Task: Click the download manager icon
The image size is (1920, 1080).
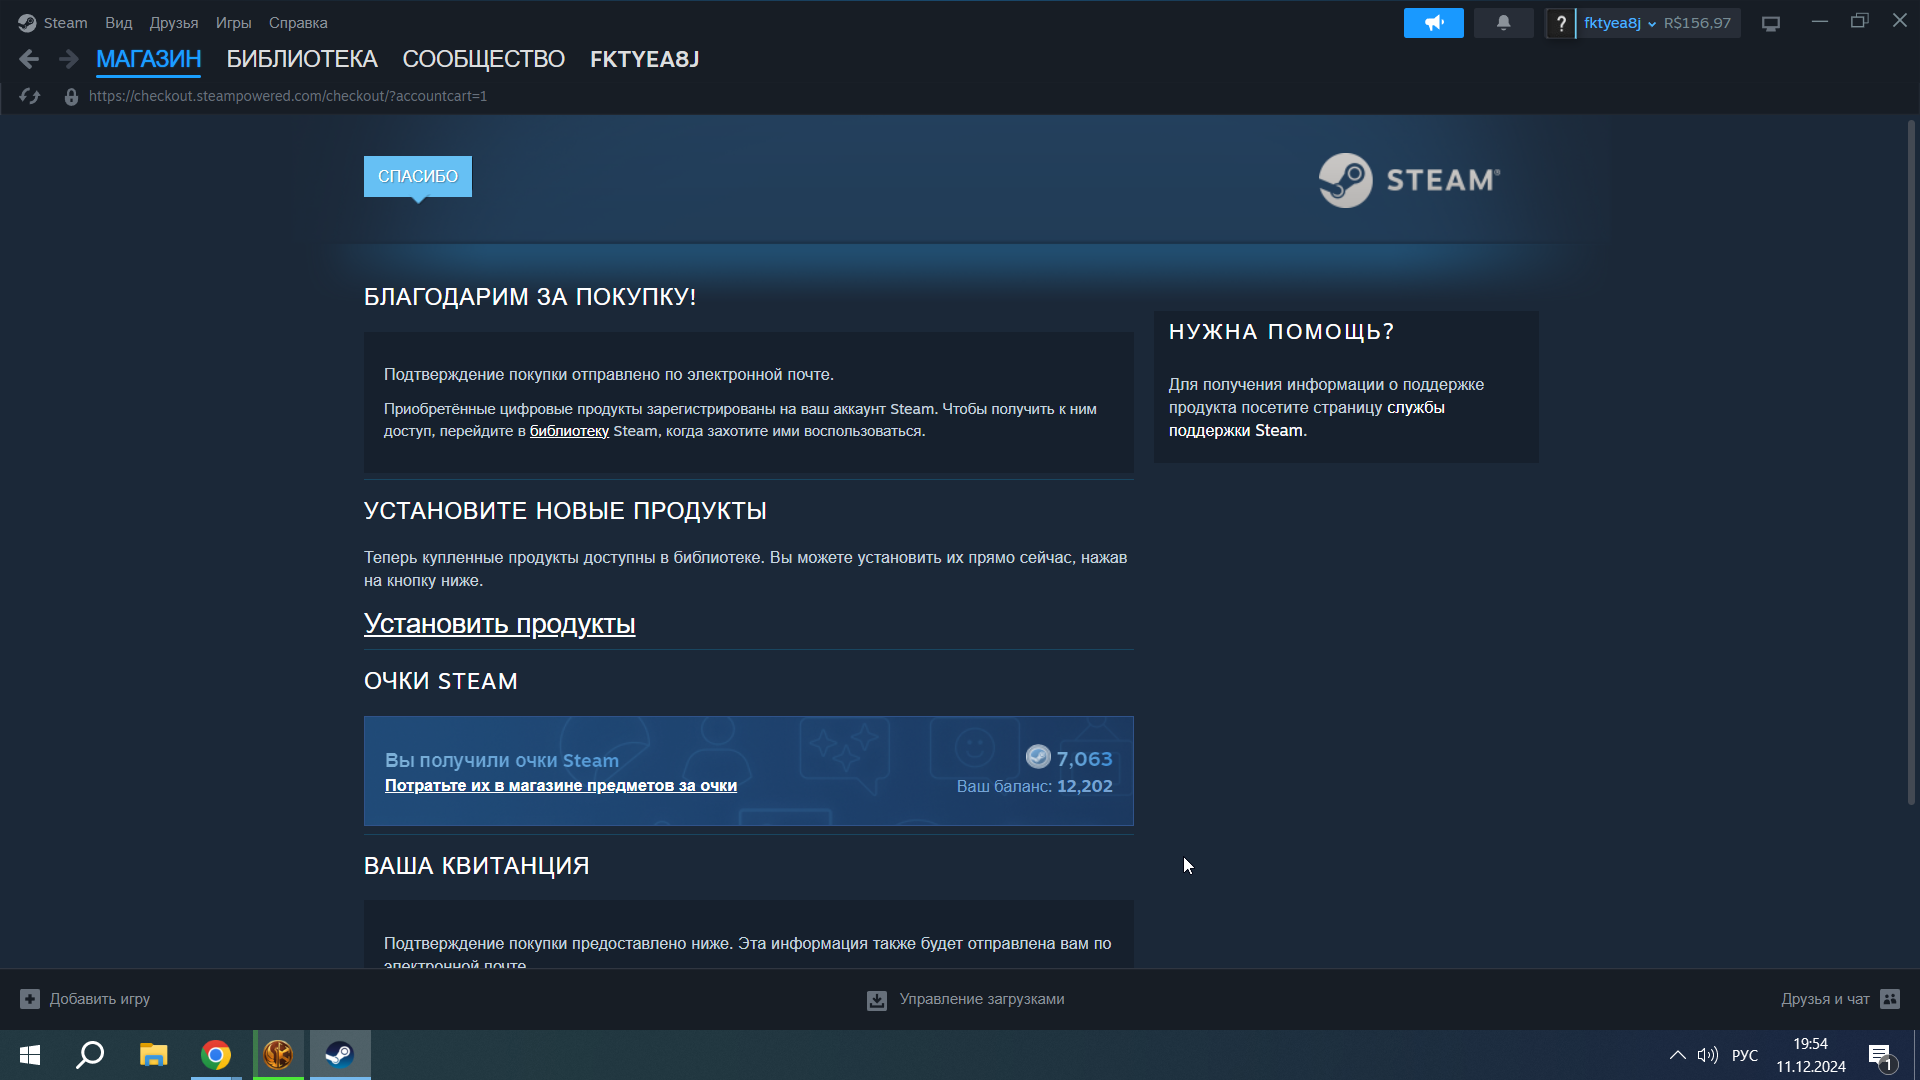Action: tap(877, 1000)
